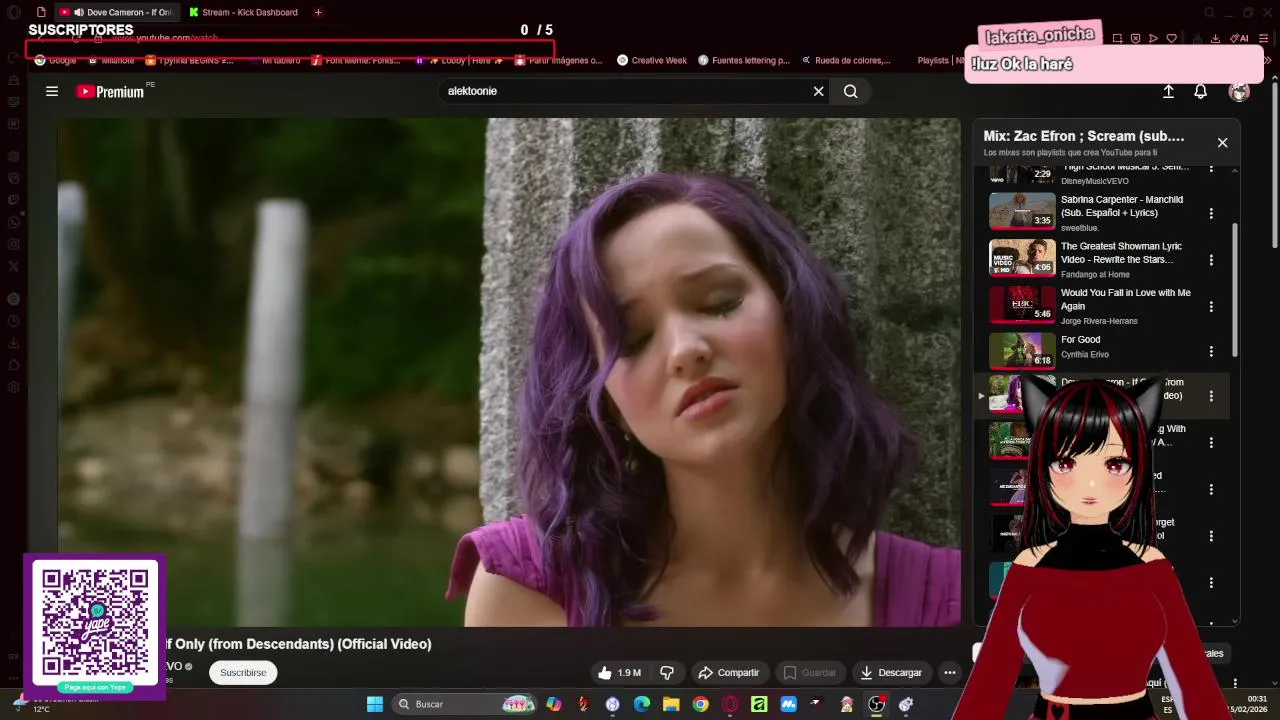The width and height of the screenshot is (1280, 720).
Task: Mute the Dove Cameron tab audio icon
Action: (78, 12)
